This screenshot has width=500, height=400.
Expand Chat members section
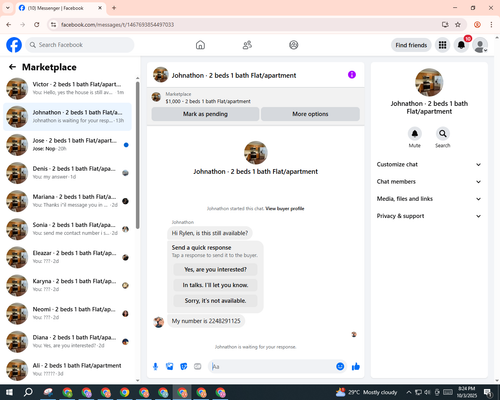pos(429,182)
